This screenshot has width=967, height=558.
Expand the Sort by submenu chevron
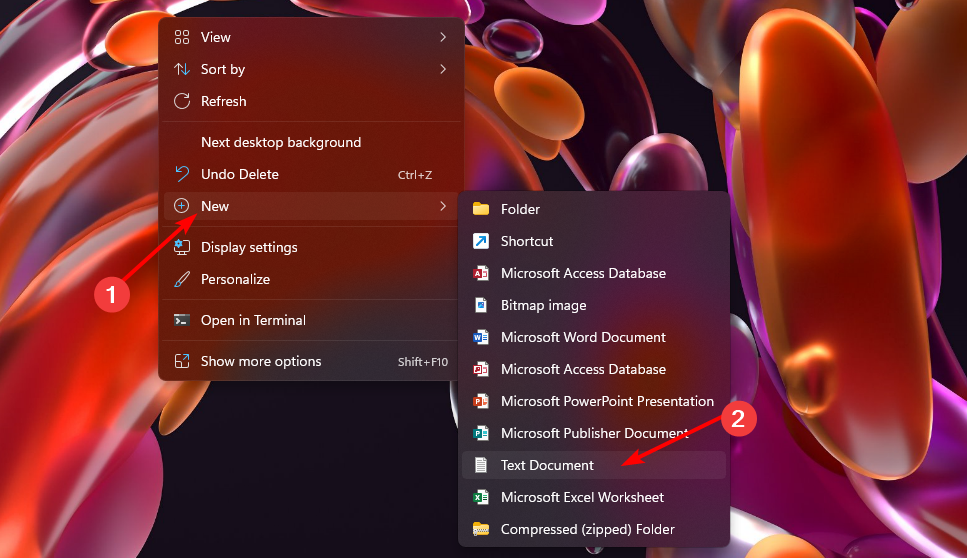[x=443, y=69]
